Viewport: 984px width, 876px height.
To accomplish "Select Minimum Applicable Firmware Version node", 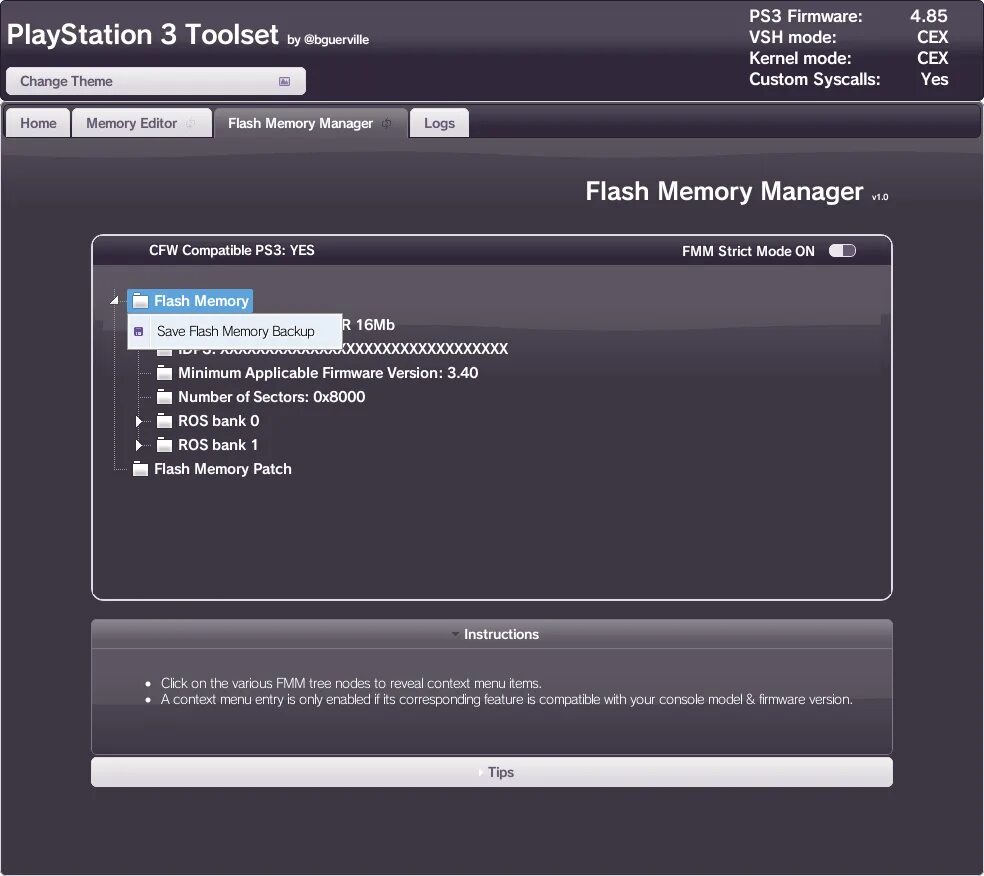I will 328,373.
